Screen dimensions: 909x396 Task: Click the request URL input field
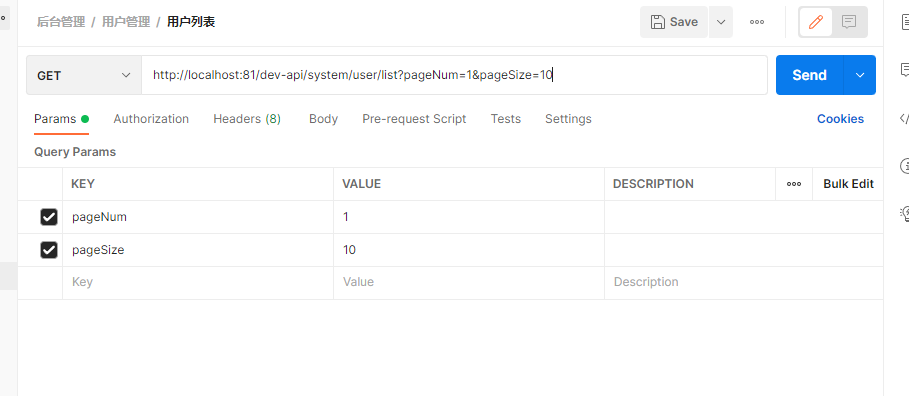tap(454, 75)
